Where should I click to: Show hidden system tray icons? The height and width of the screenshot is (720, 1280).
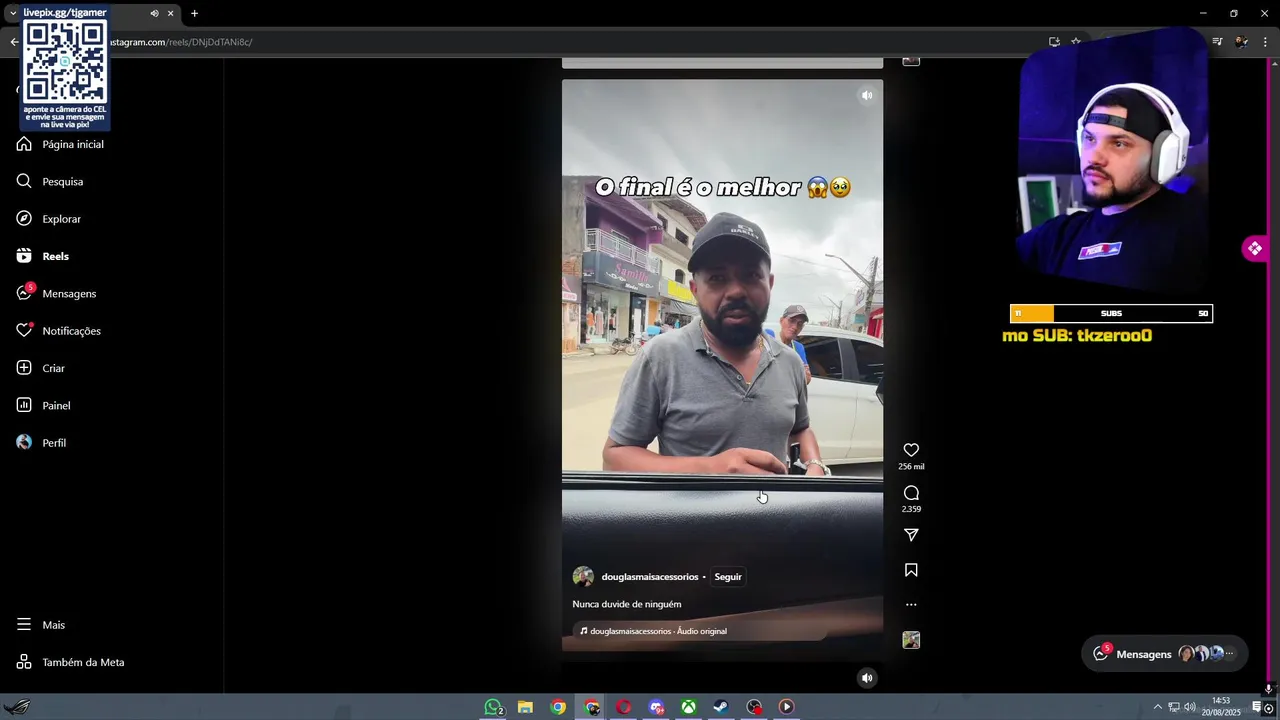point(1158,707)
